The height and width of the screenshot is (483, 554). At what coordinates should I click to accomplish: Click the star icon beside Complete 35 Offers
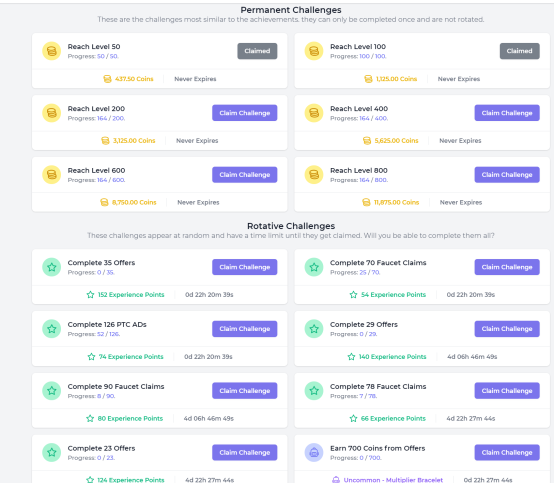tap(52, 267)
